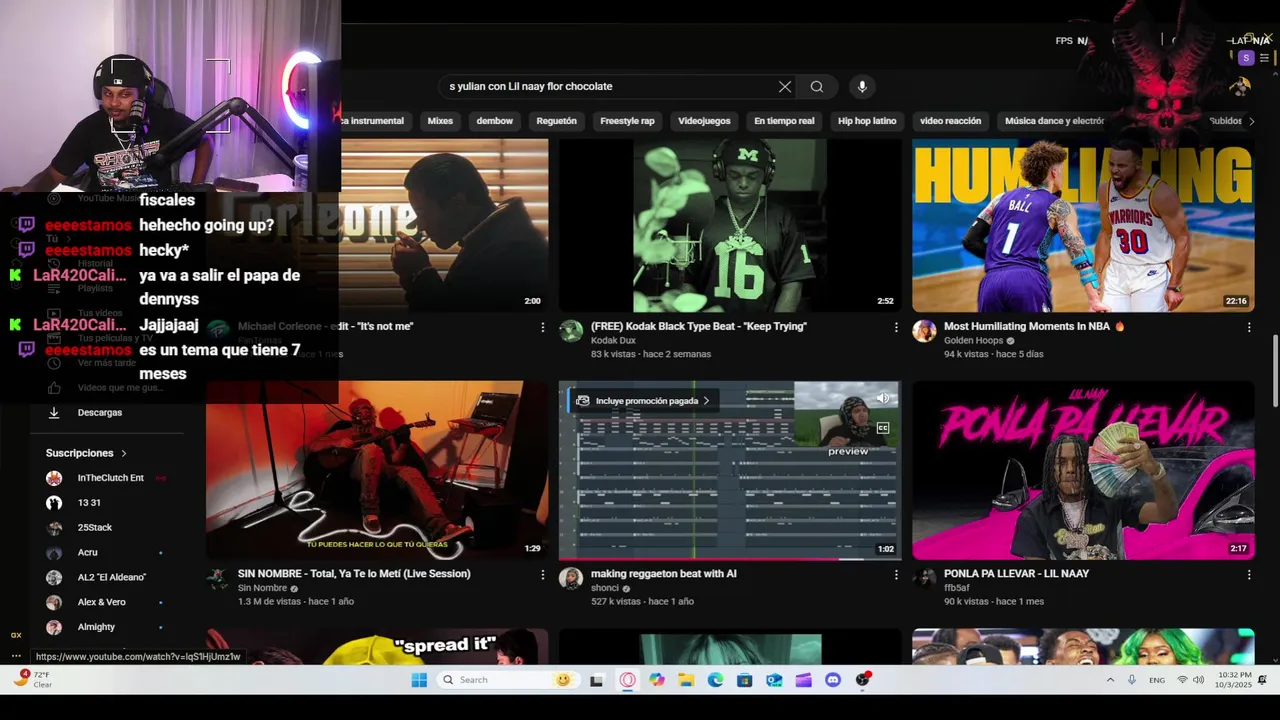
Task: Seek on the preview progress bar
Action: (729, 558)
